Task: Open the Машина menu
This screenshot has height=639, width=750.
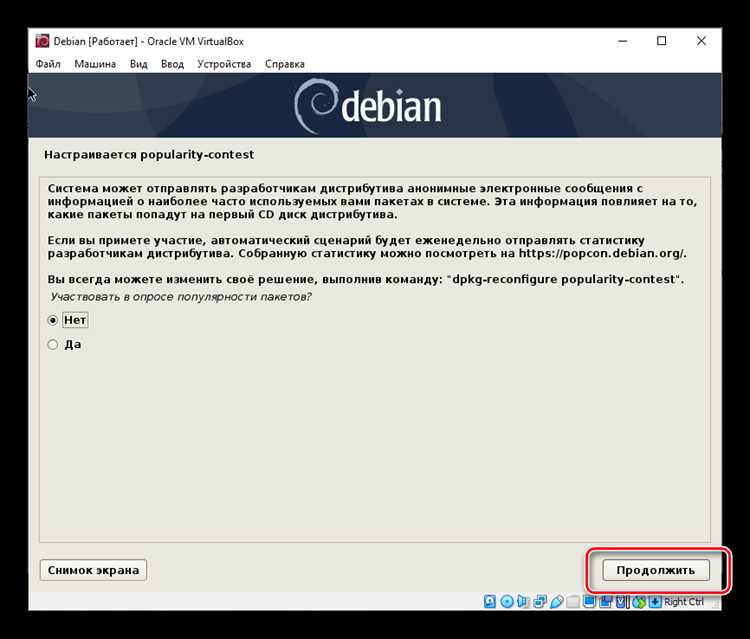Action: [95, 64]
